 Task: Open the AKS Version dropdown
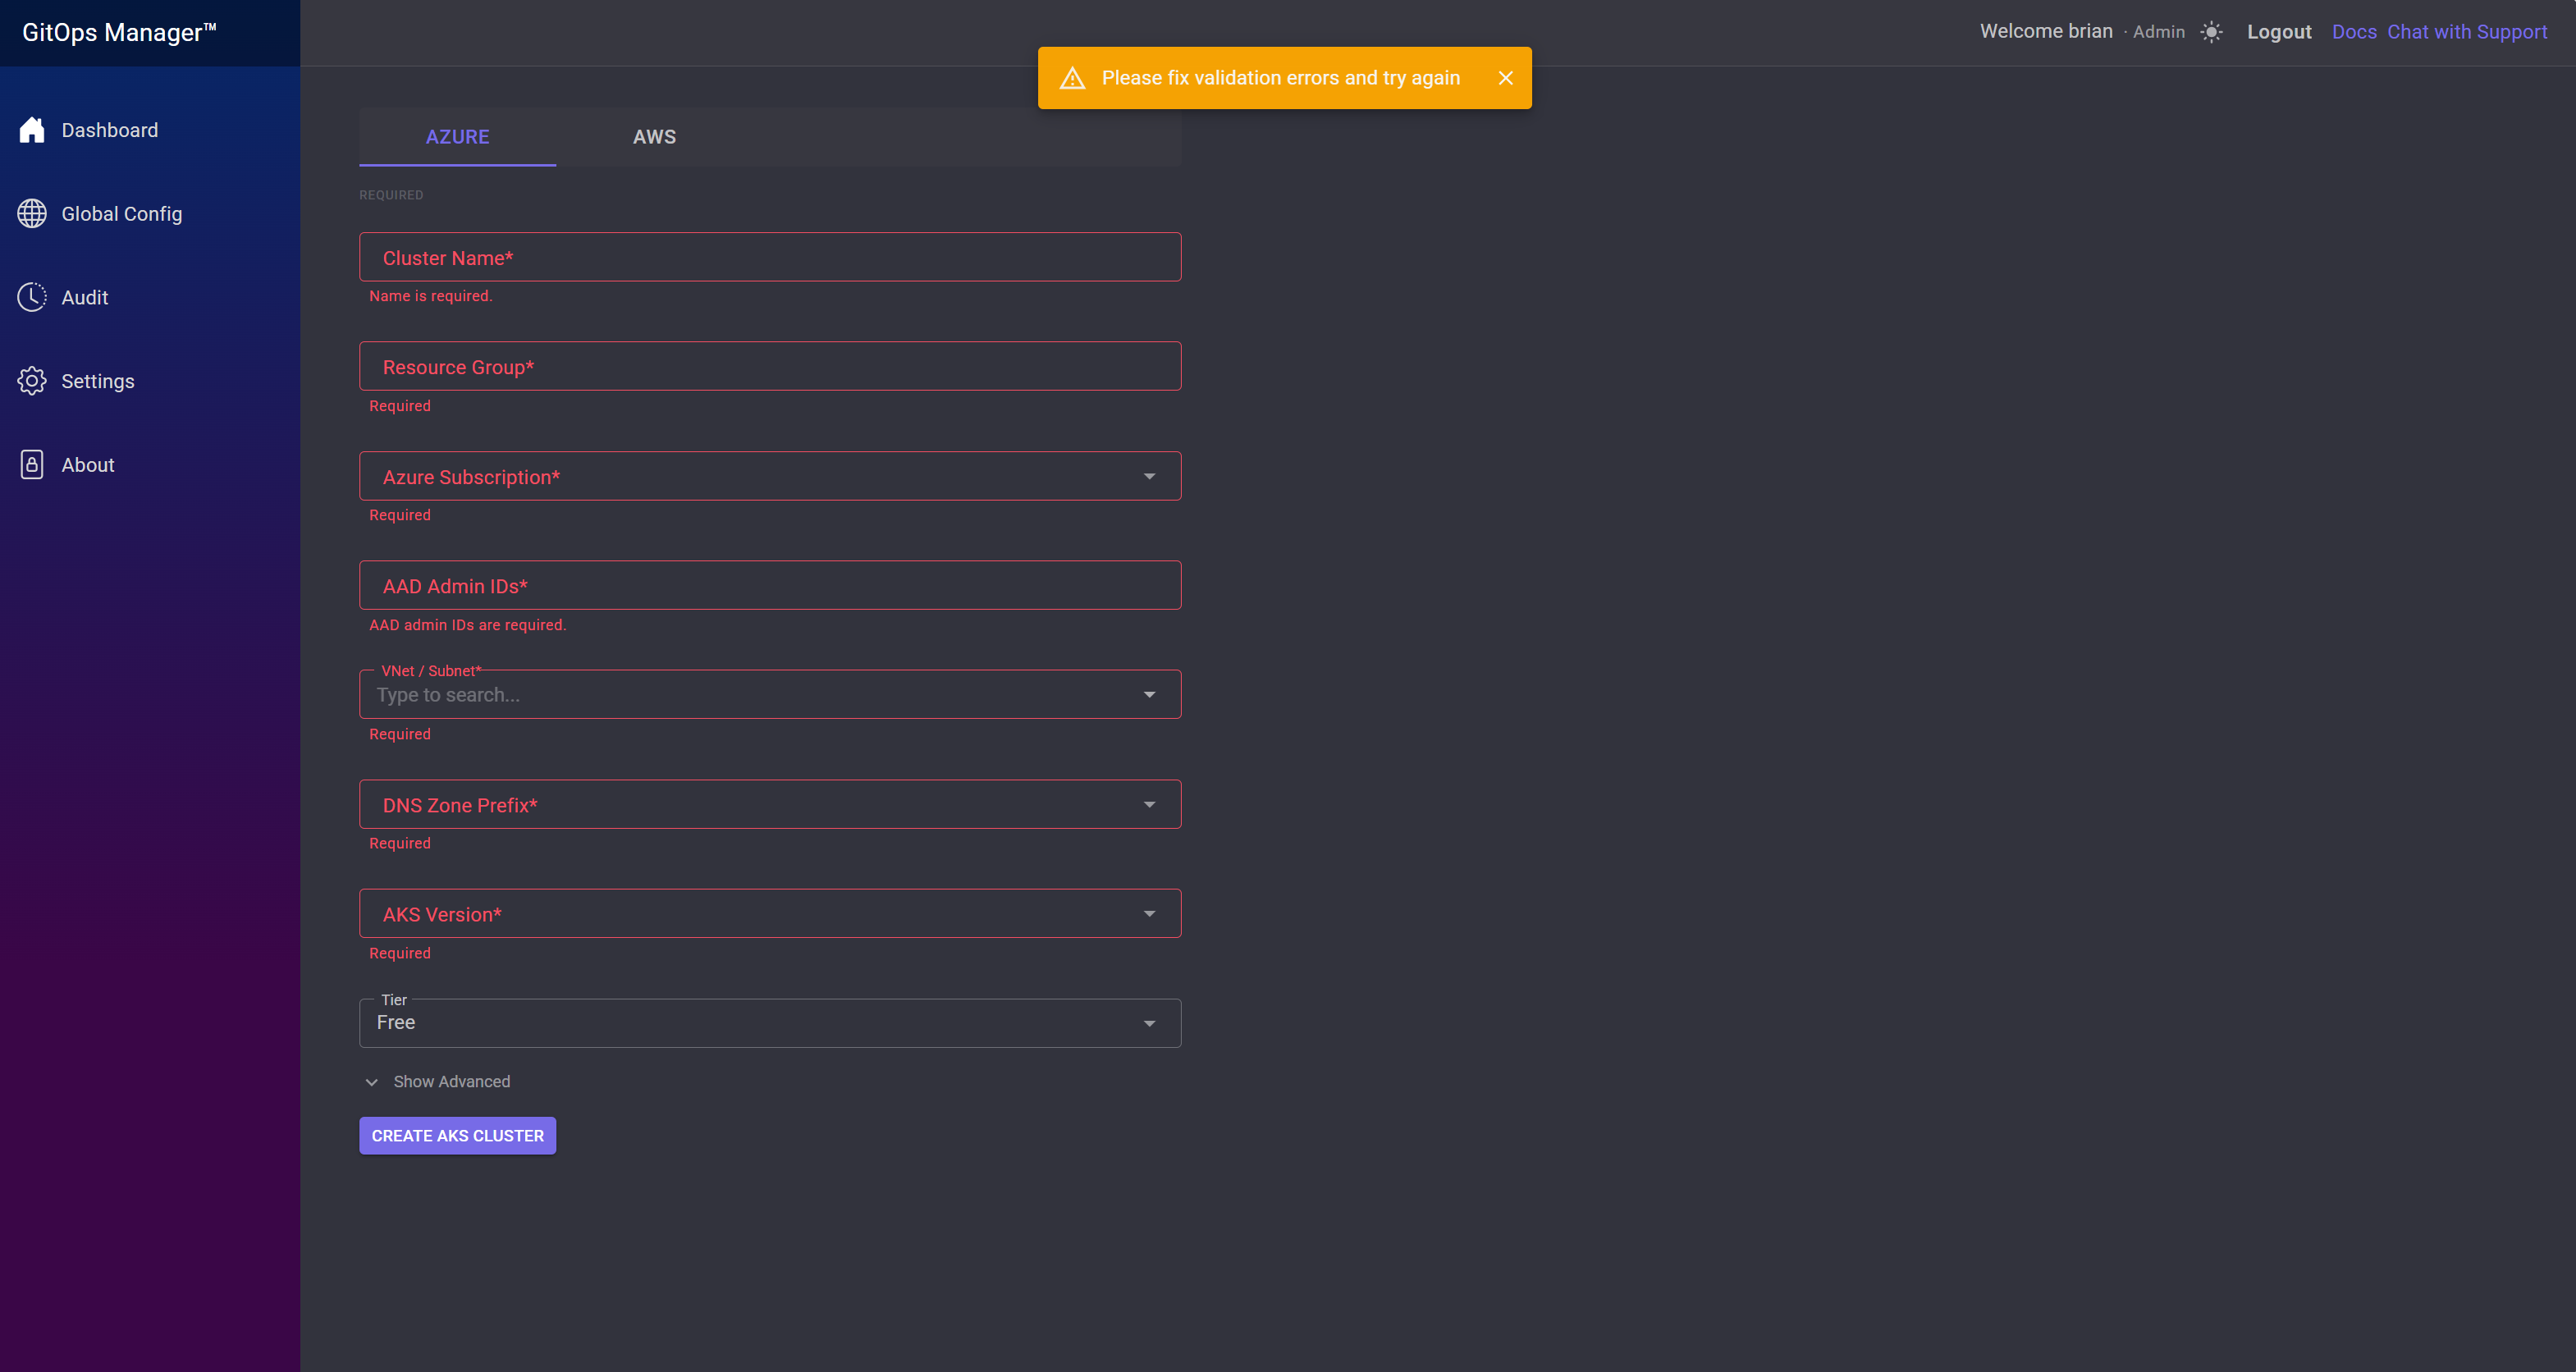click(x=770, y=913)
